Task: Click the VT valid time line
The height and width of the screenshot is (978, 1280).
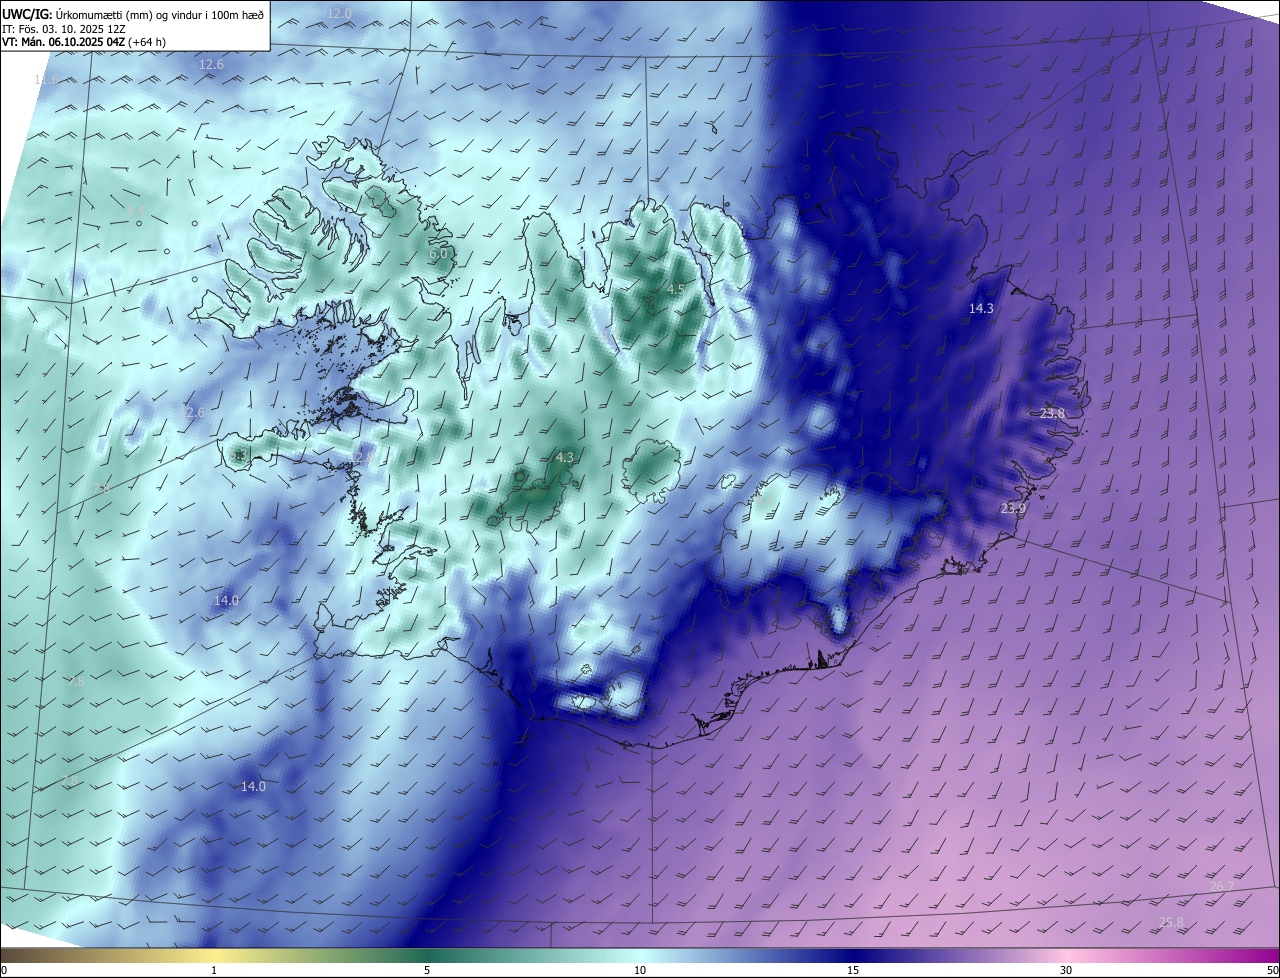Action: tap(84, 42)
